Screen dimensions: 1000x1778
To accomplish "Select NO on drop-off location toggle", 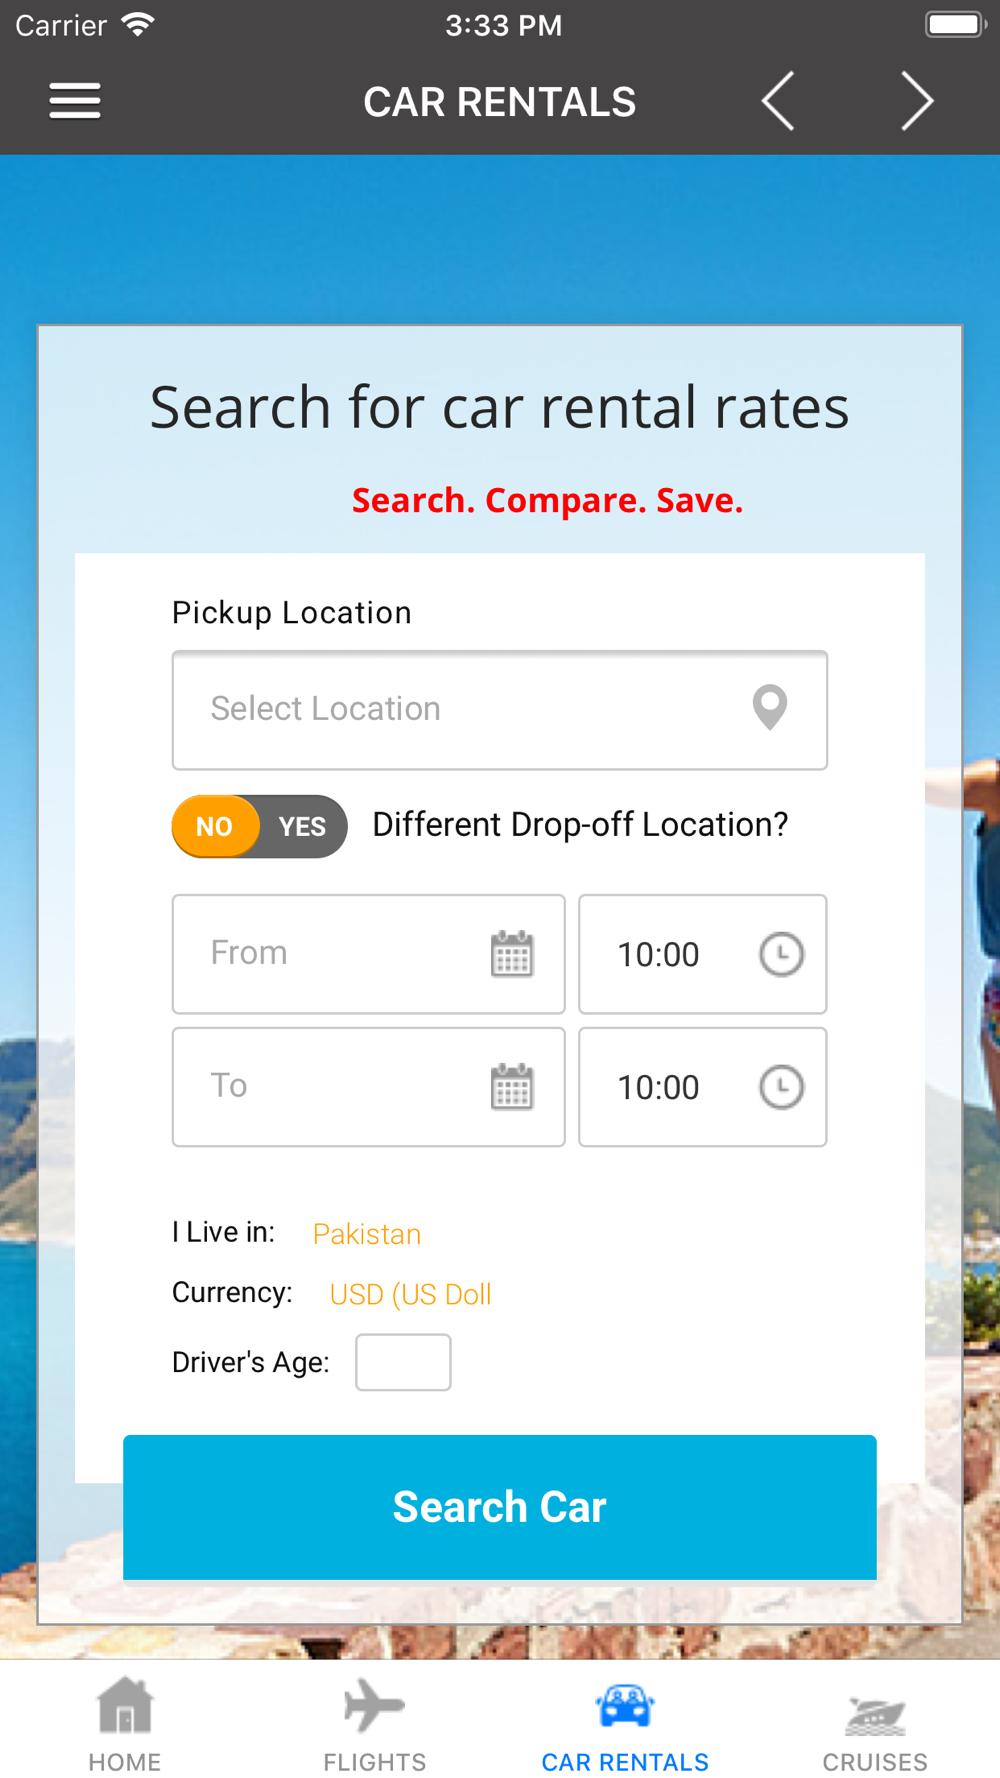I will point(215,826).
